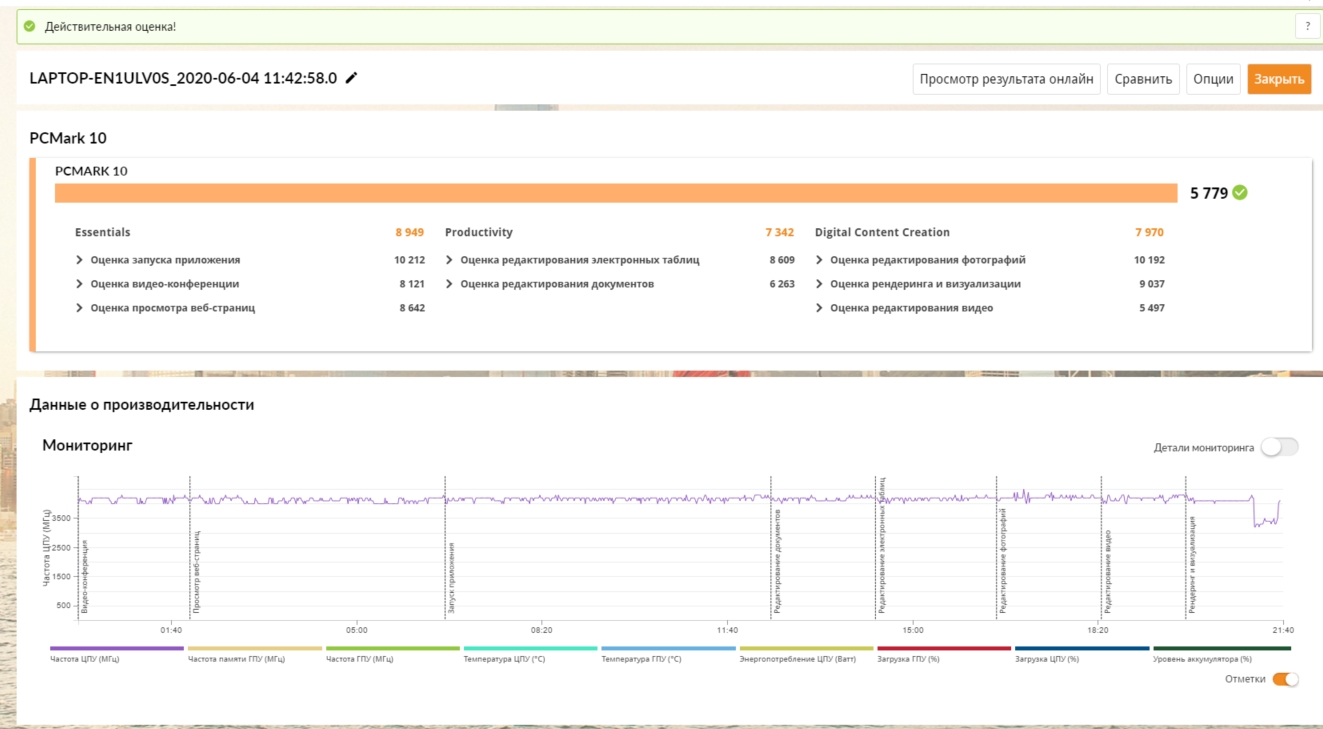Screen dimensions: 1323x729
Task: Click the rendering score 9 037
Action: tap(1152, 284)
